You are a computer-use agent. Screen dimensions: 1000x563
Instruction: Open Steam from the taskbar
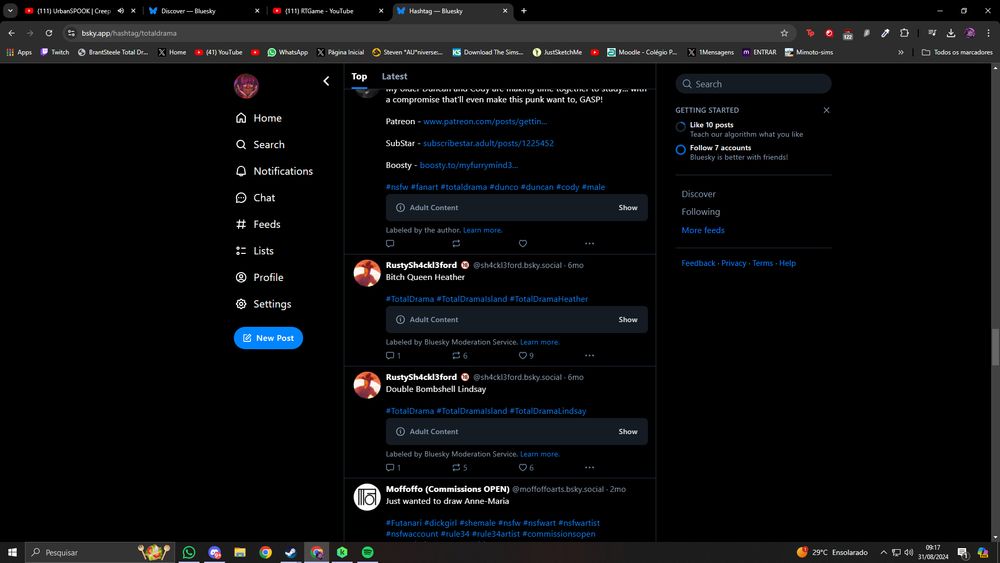(x=291, y=552)
